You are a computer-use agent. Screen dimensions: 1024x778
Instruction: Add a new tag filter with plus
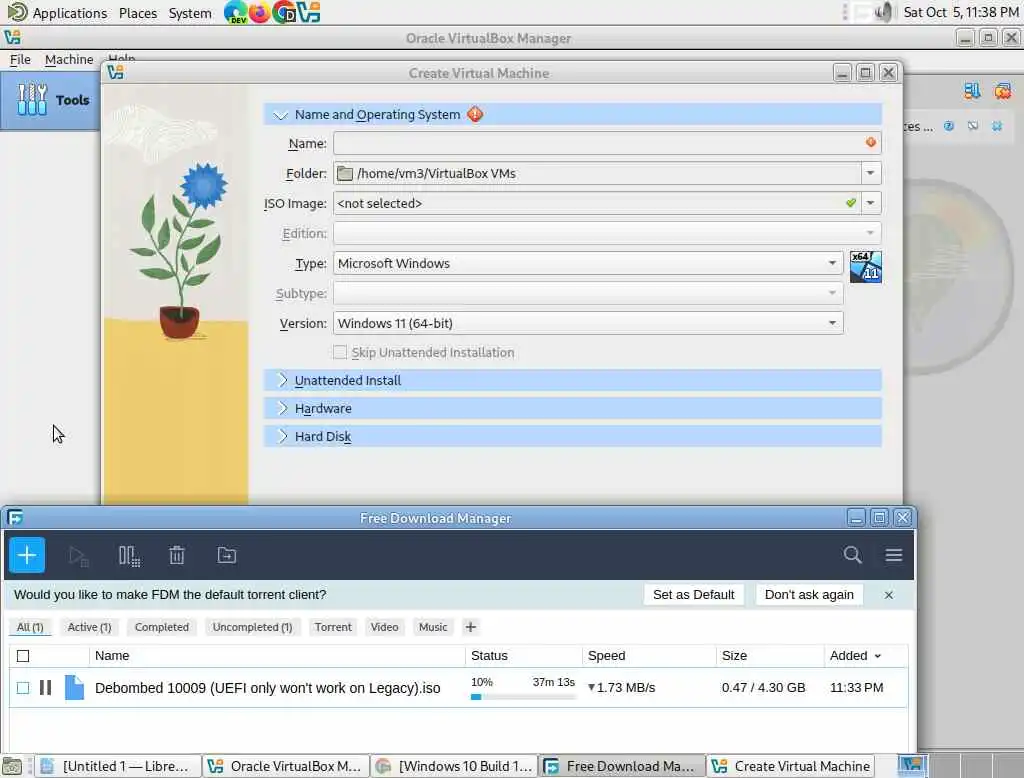click(470, 627)
